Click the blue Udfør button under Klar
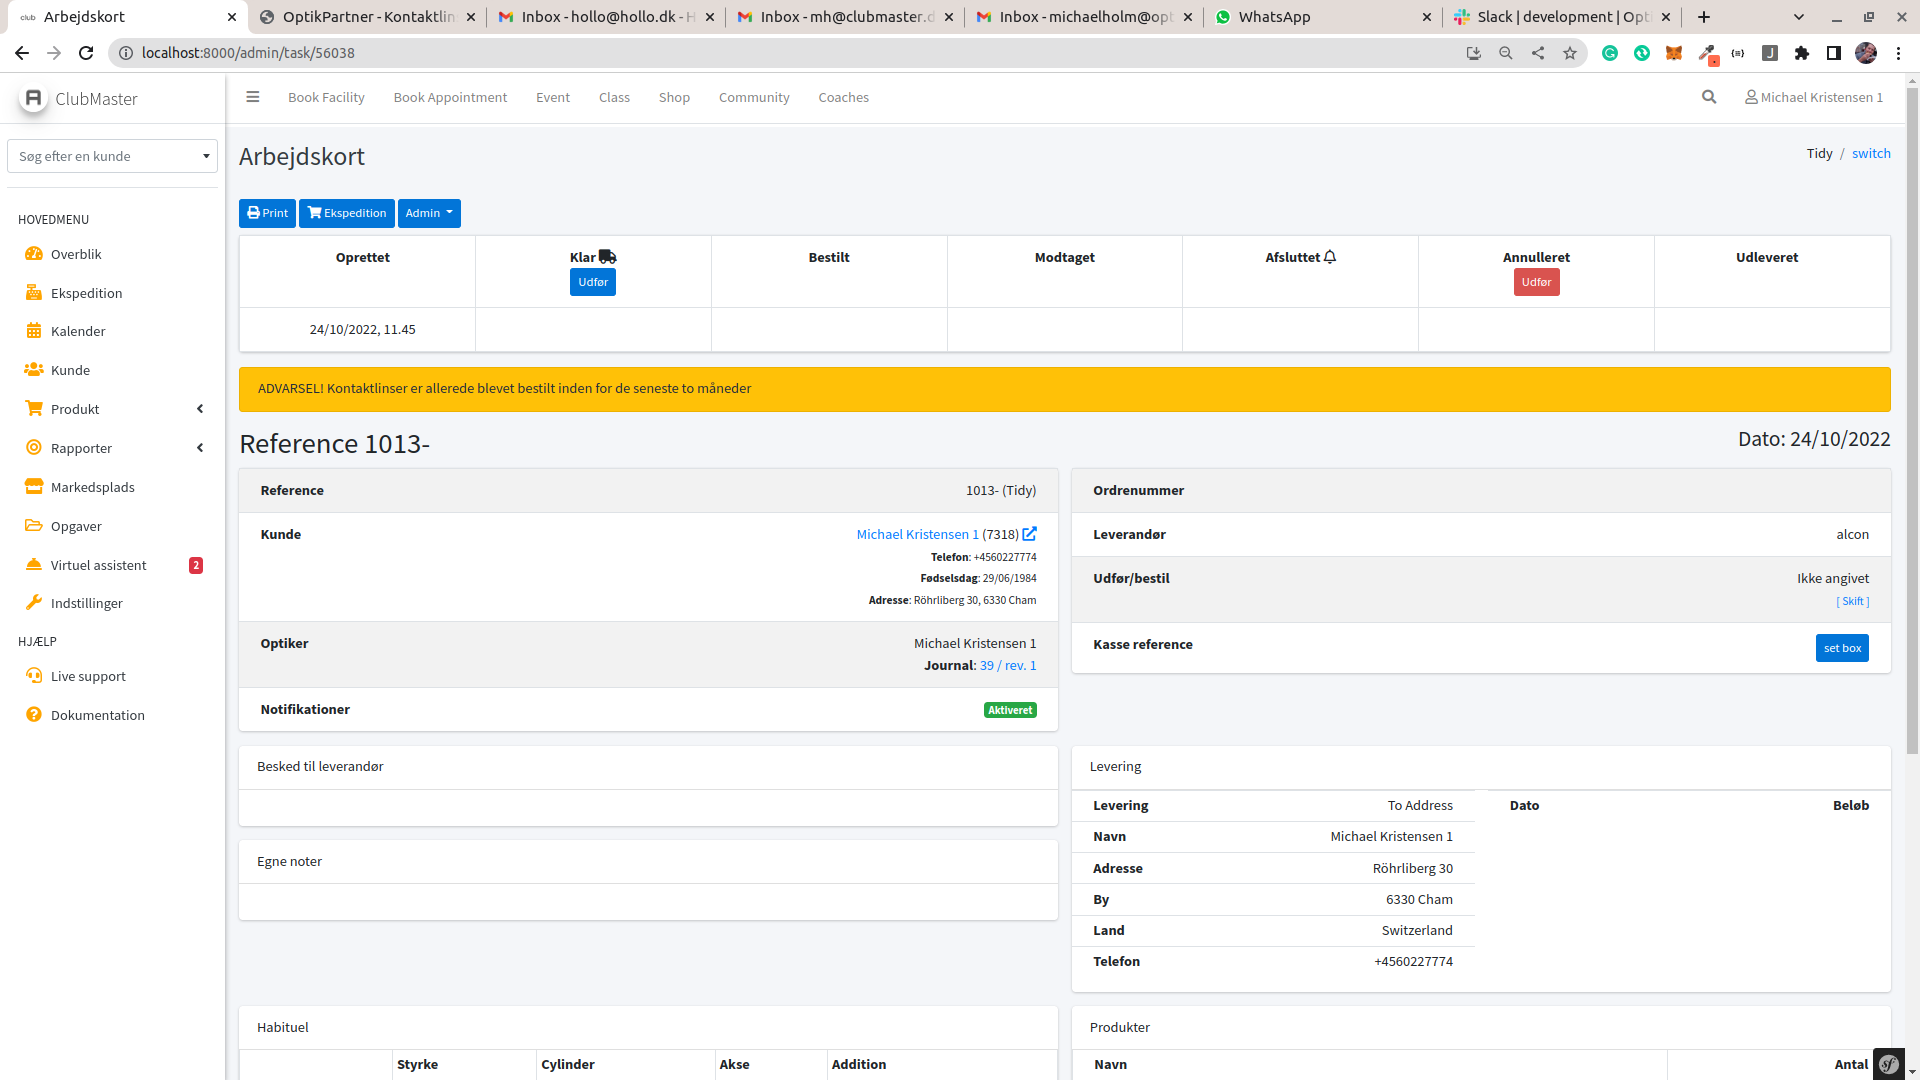The width and height of the screenshot is (1920, 1080). (x=592, y=282)
